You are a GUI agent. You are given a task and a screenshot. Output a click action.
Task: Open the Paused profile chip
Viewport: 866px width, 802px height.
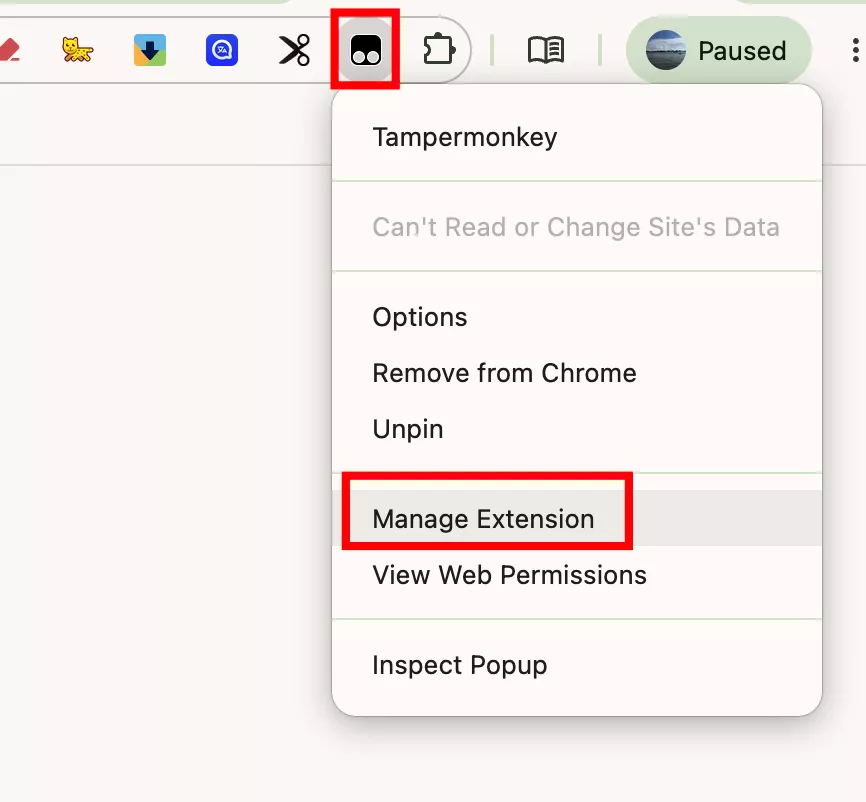coord(719,50)
